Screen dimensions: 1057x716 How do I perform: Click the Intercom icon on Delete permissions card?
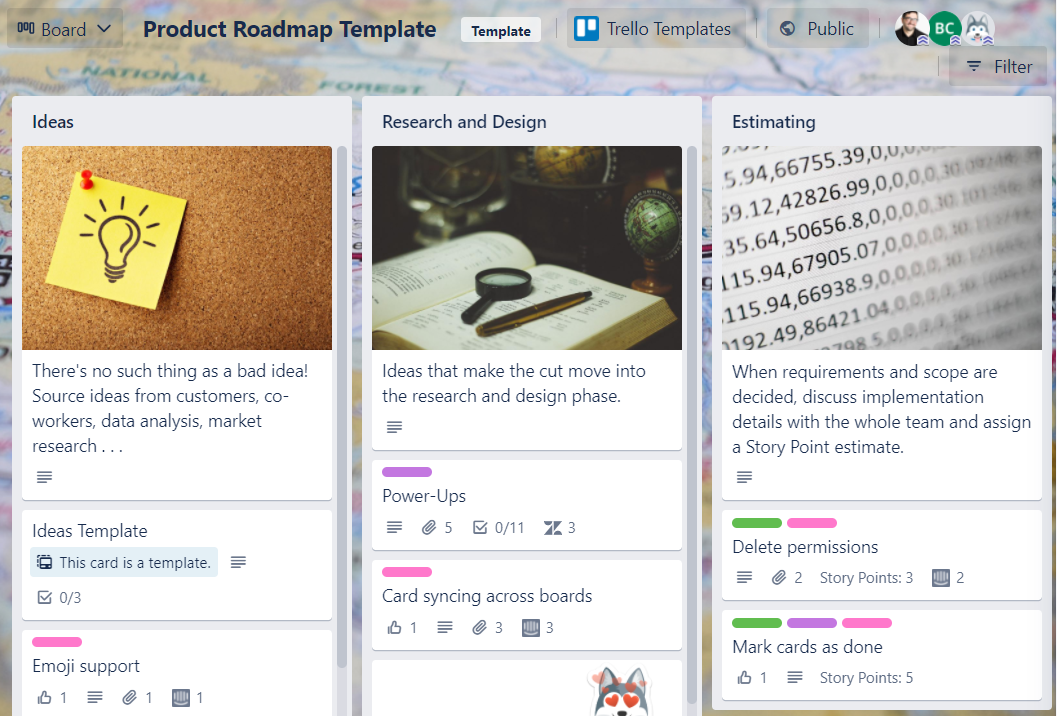click(940, 578)
